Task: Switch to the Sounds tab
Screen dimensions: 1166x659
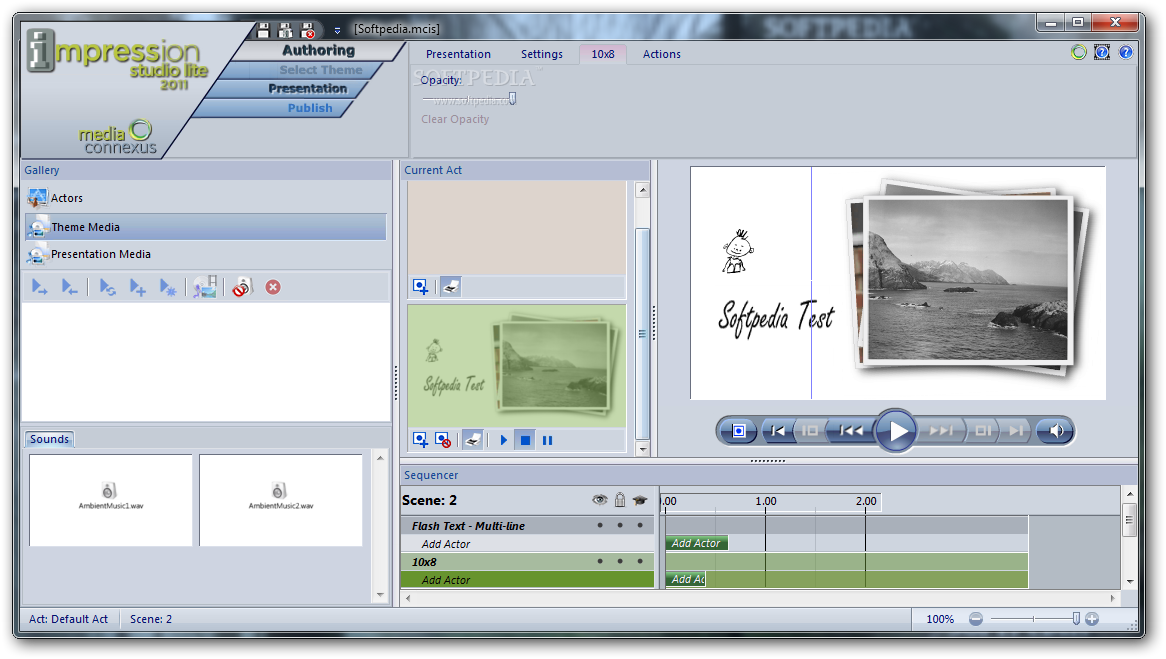Action: [50, 439]
